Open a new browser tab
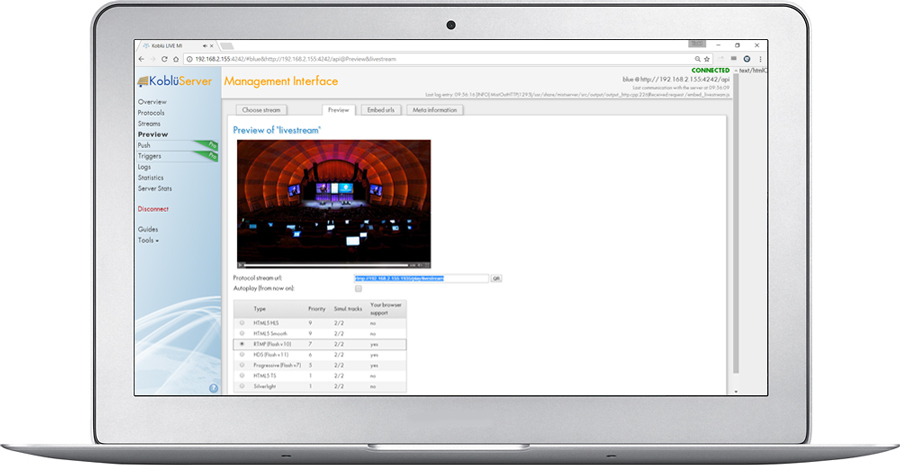This screenshot has height=465, width=900. click(226, 46)
